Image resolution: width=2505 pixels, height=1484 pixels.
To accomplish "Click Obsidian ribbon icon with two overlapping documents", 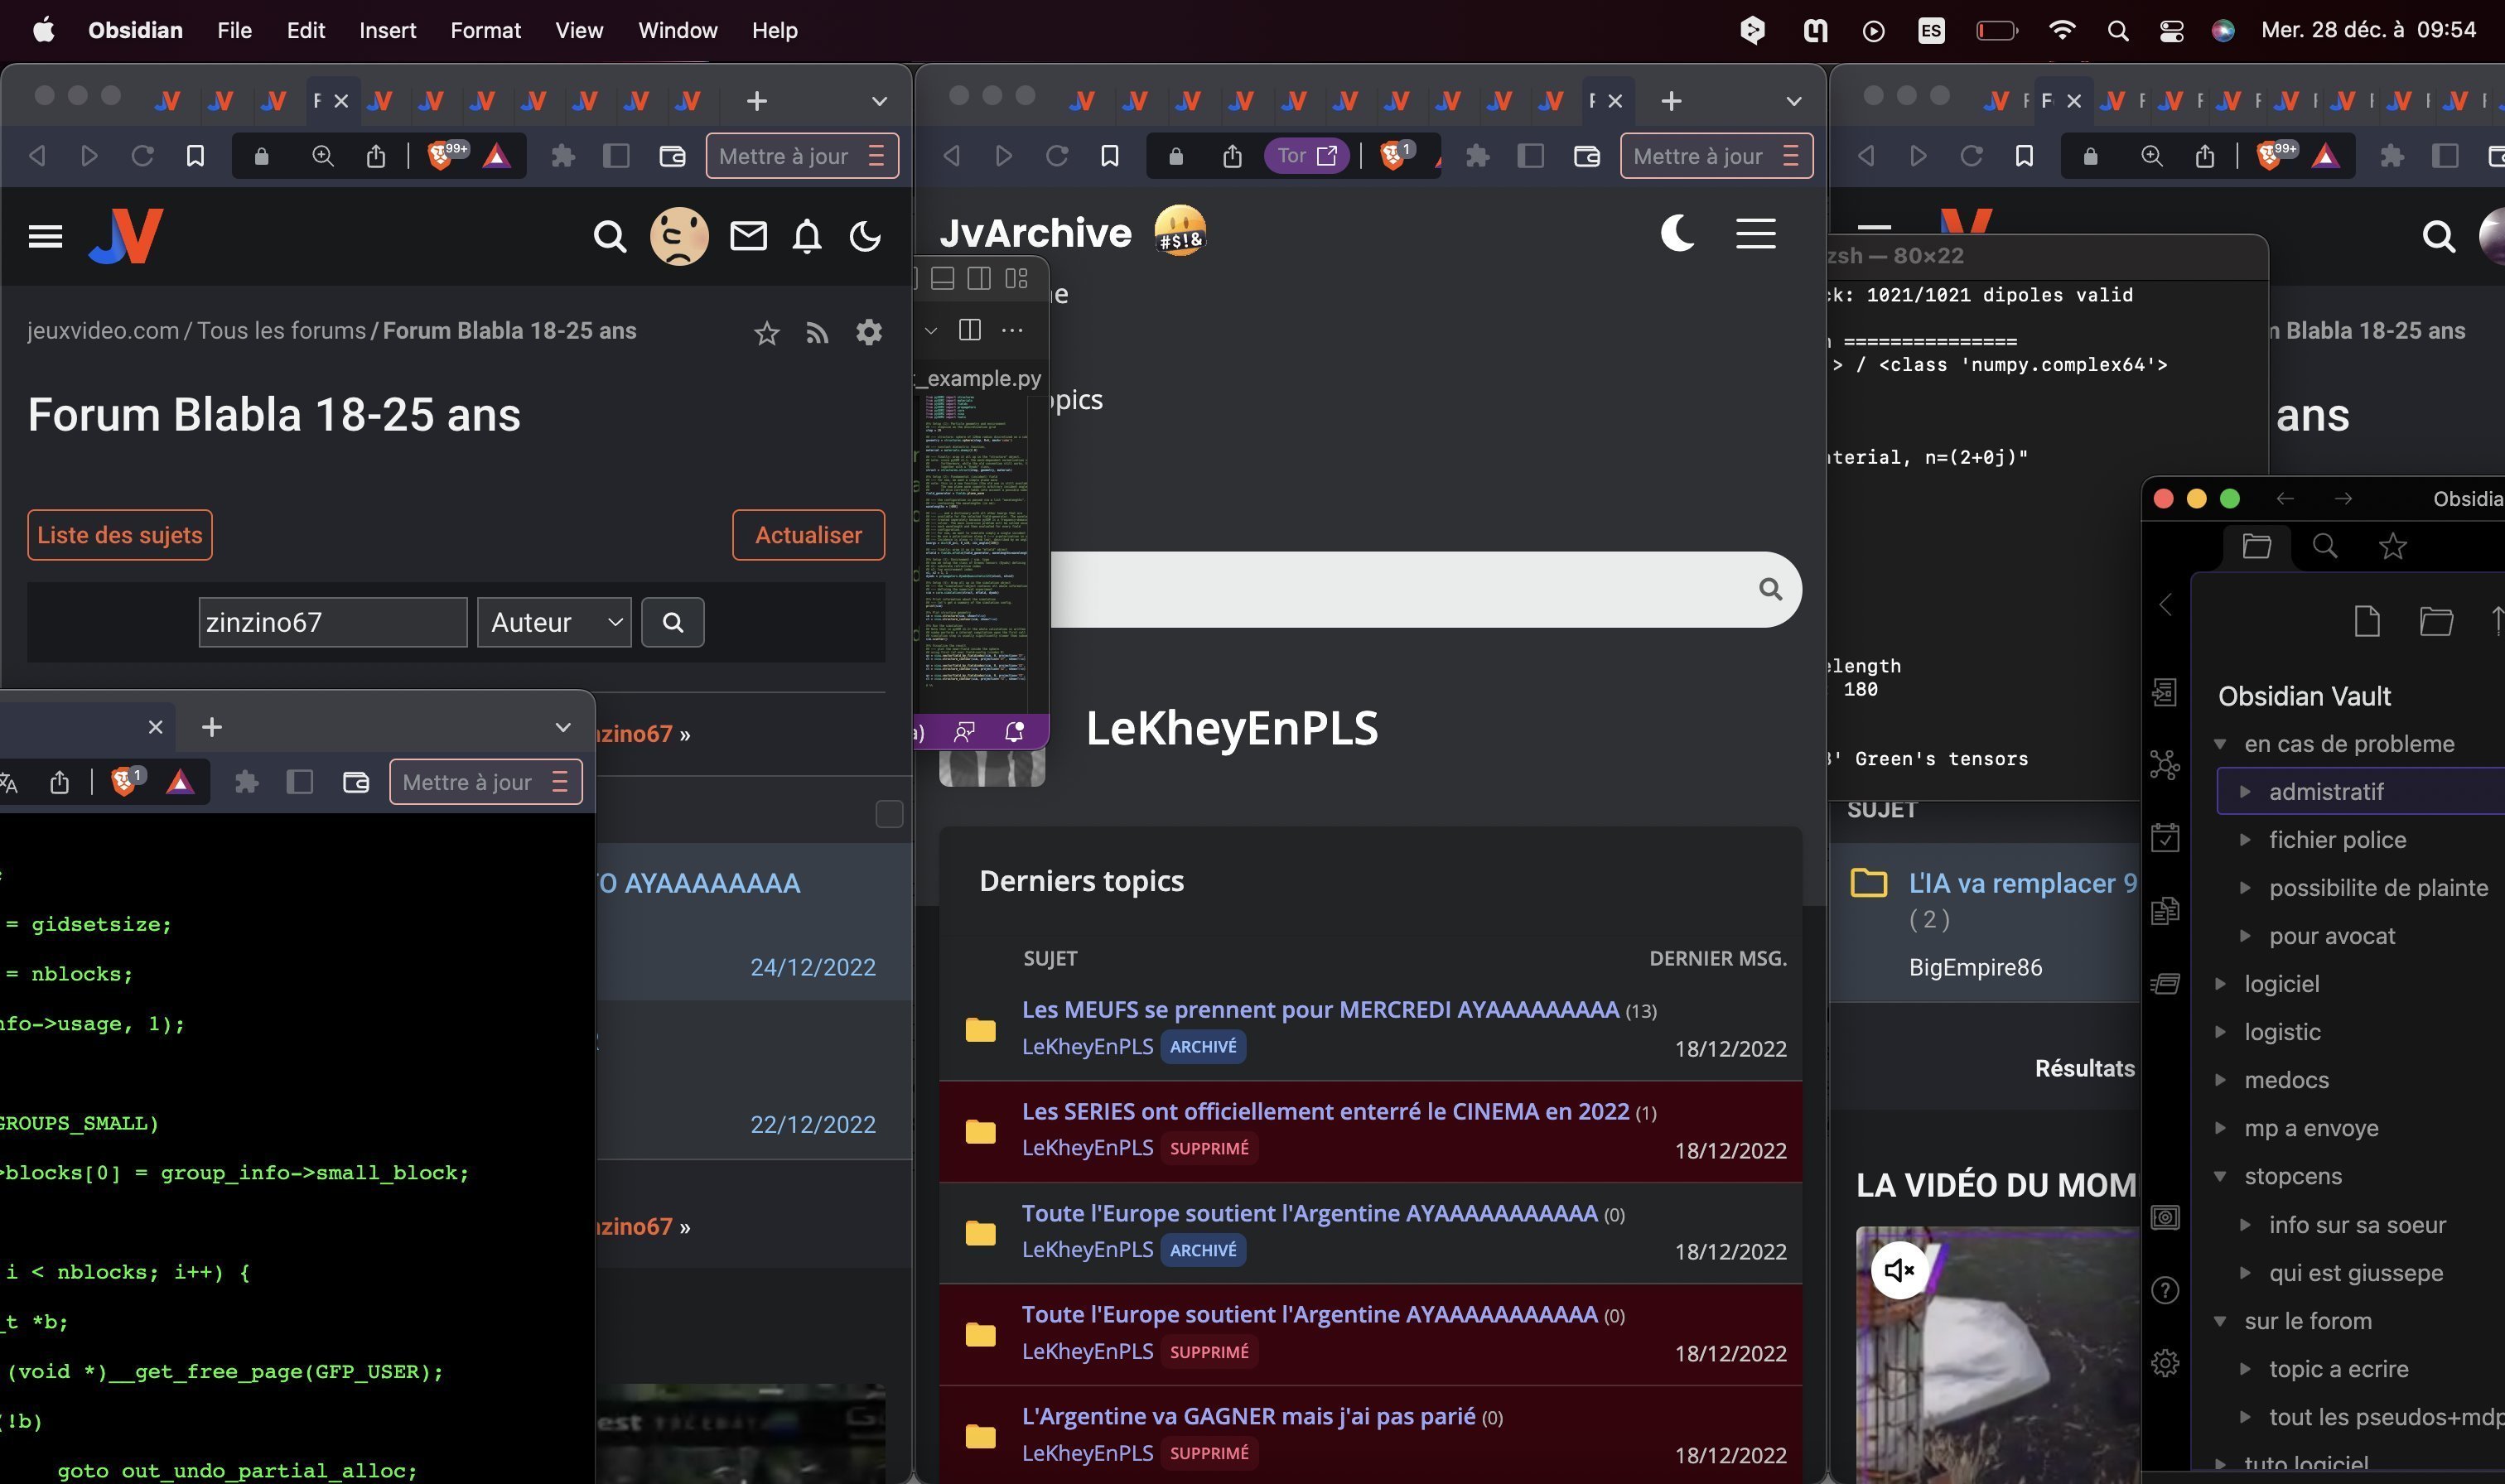I will point(2165,910).
